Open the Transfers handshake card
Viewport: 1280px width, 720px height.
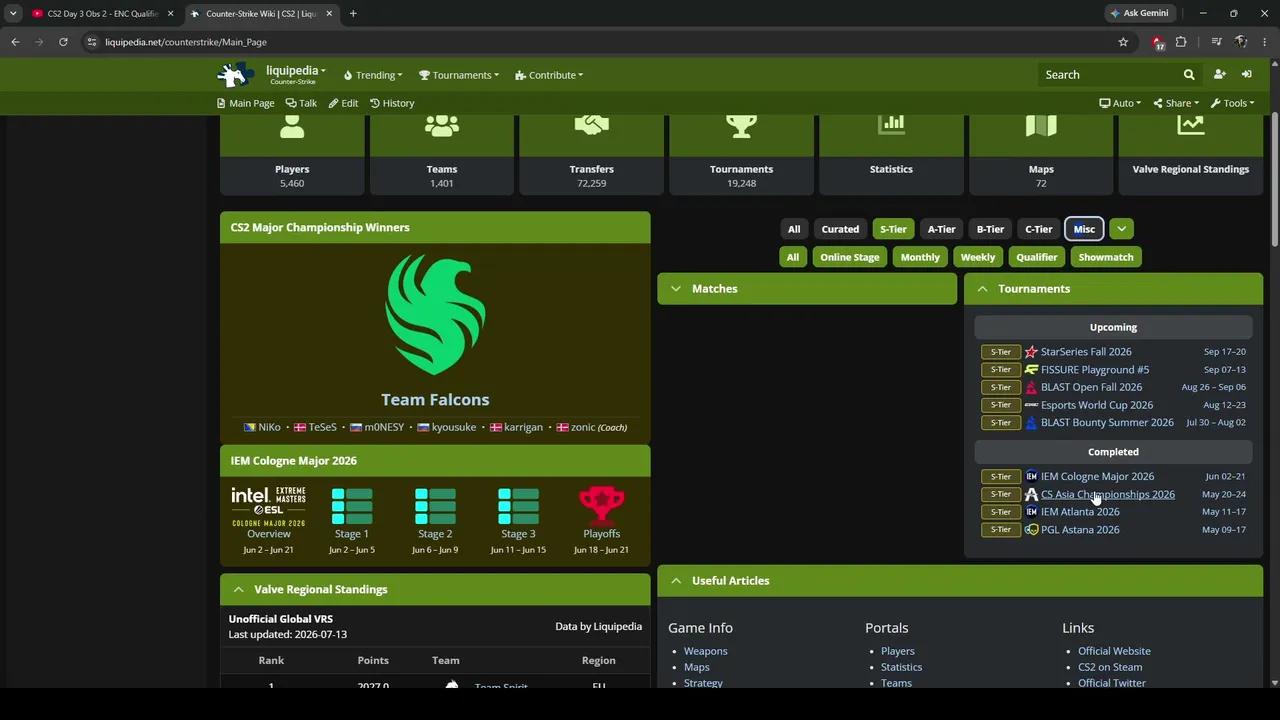coord(592,125)
